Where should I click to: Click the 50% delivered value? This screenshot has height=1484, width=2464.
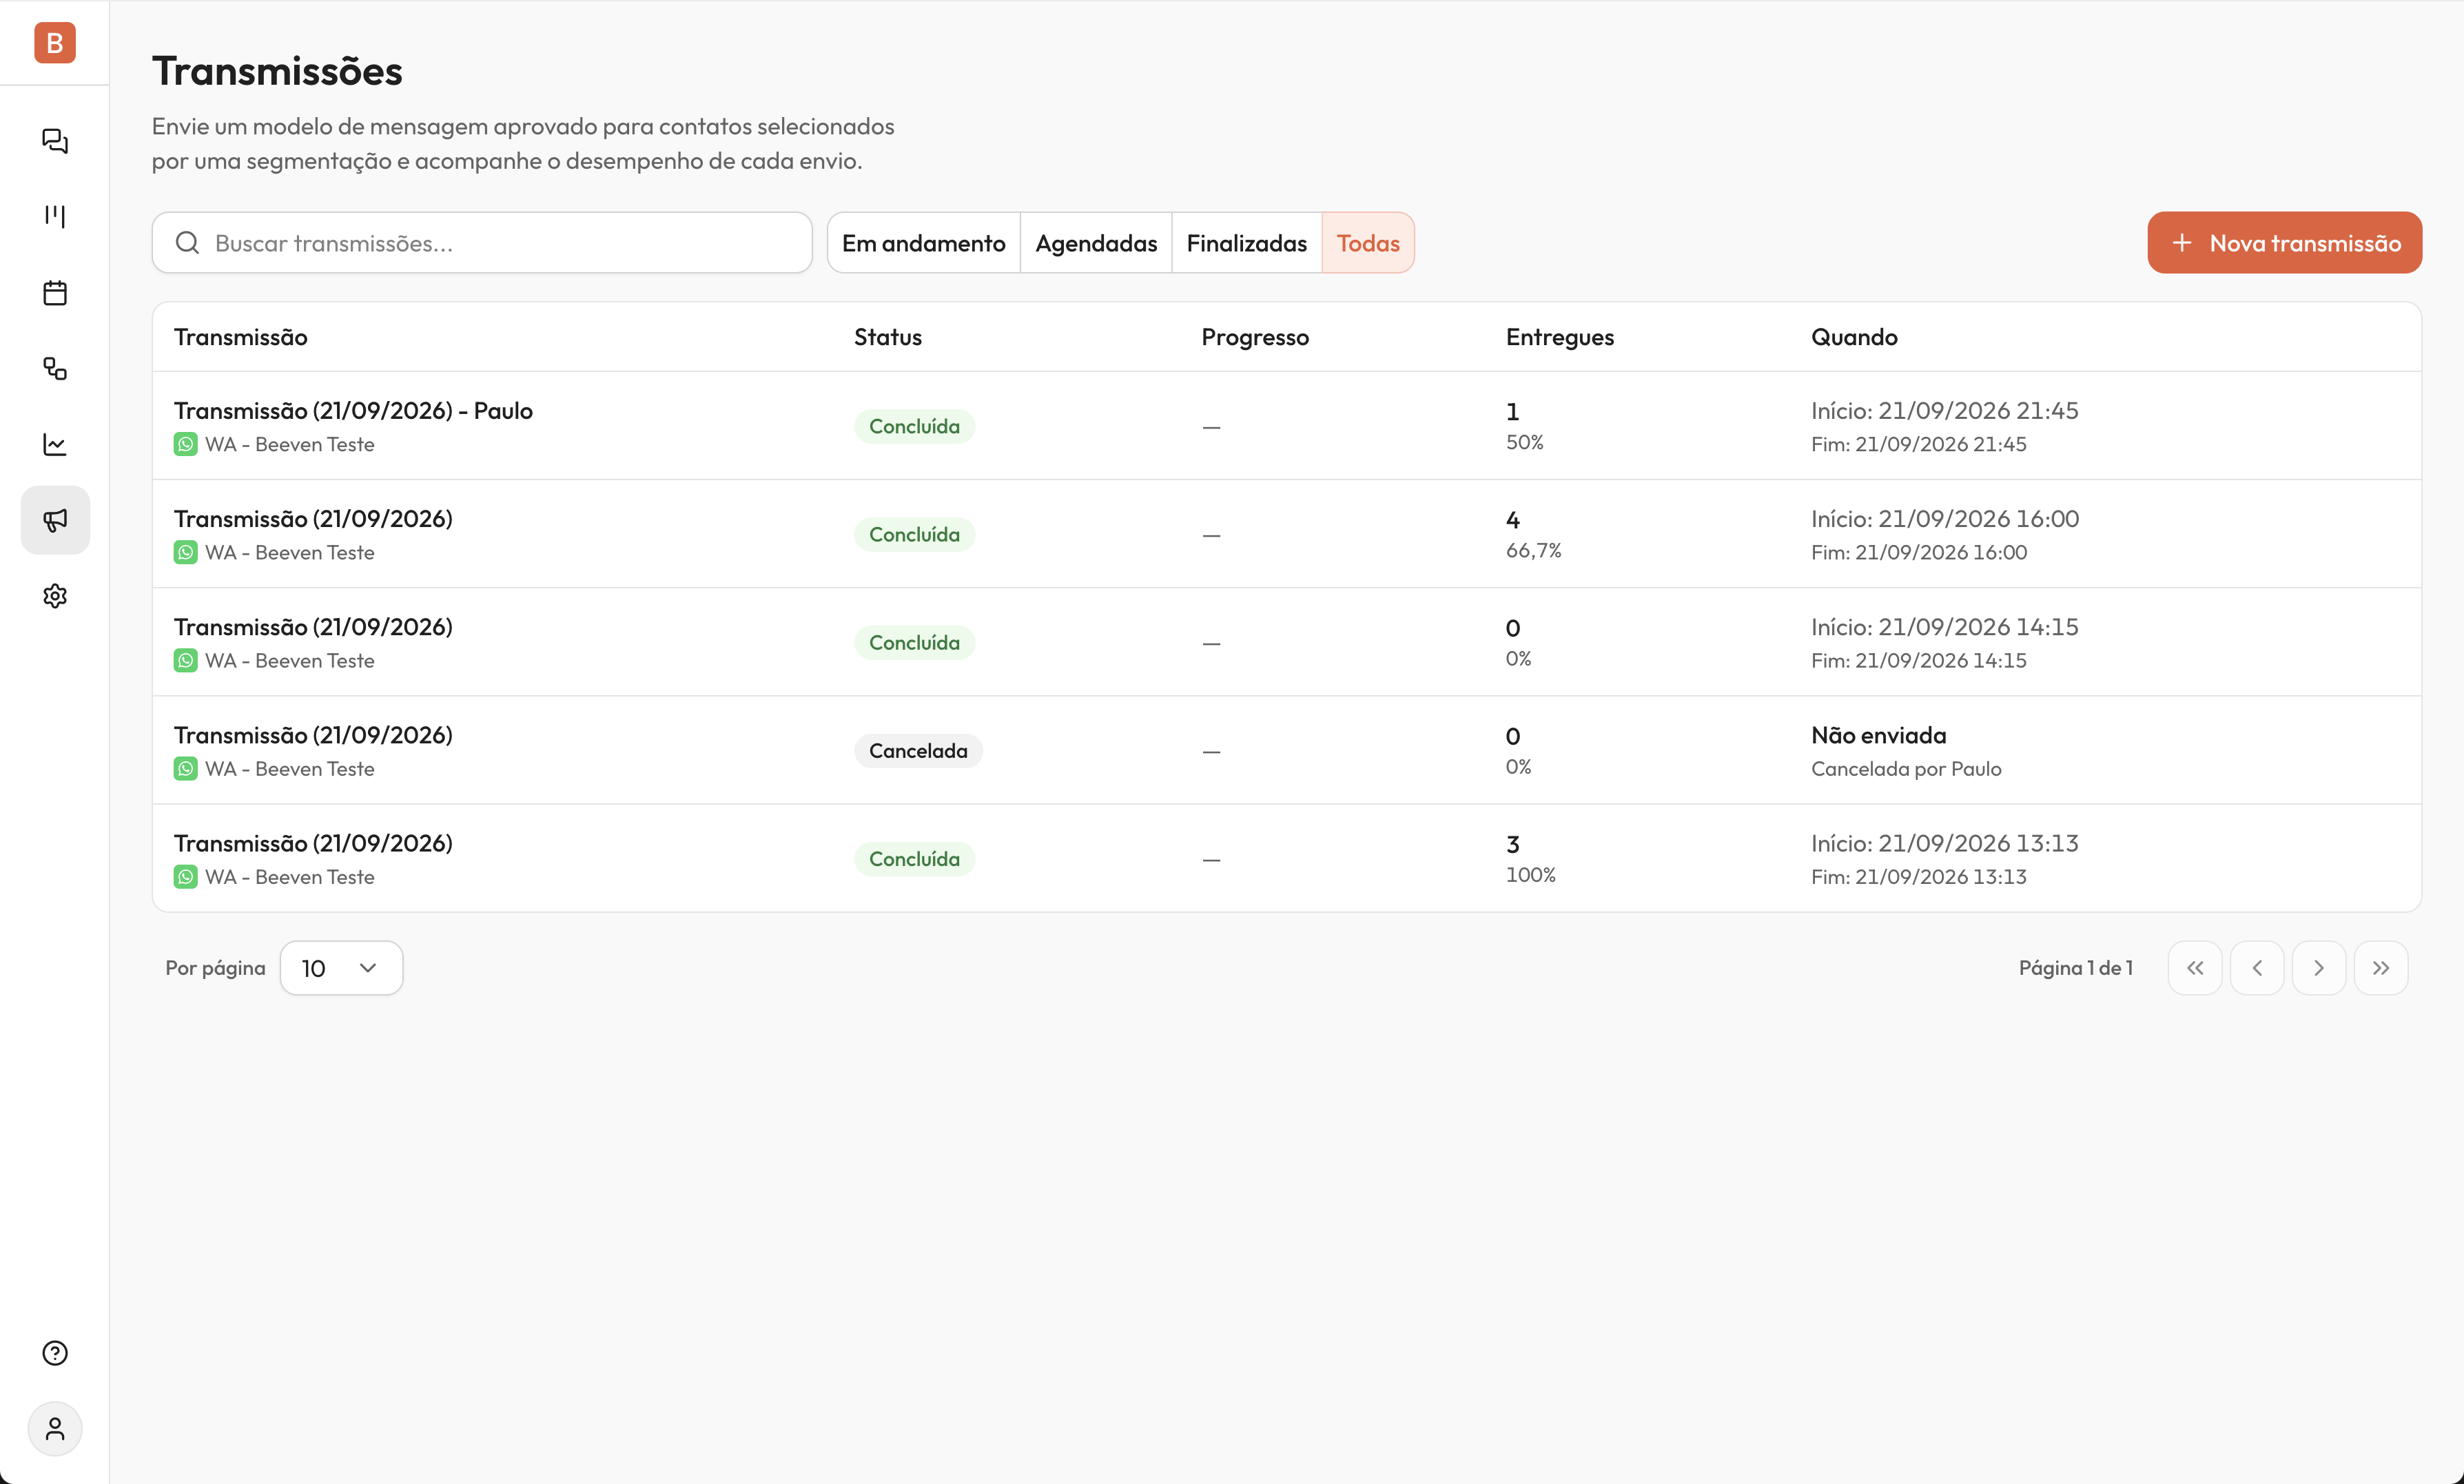click(1525, 442)
